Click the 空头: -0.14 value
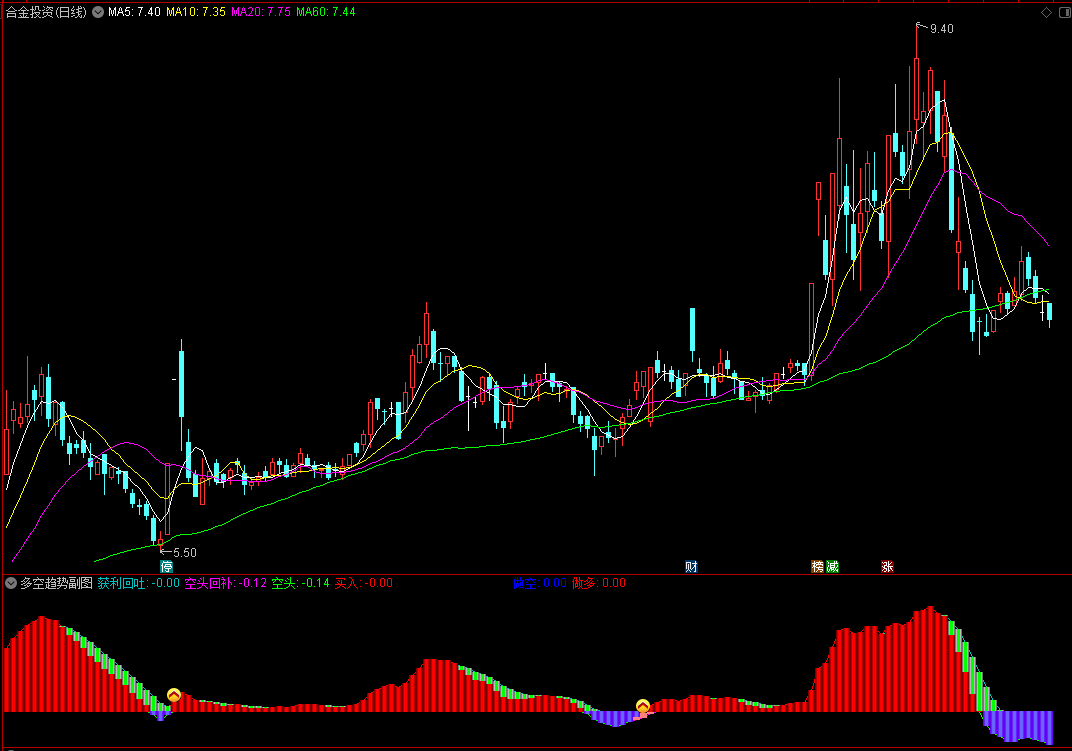 300,583
